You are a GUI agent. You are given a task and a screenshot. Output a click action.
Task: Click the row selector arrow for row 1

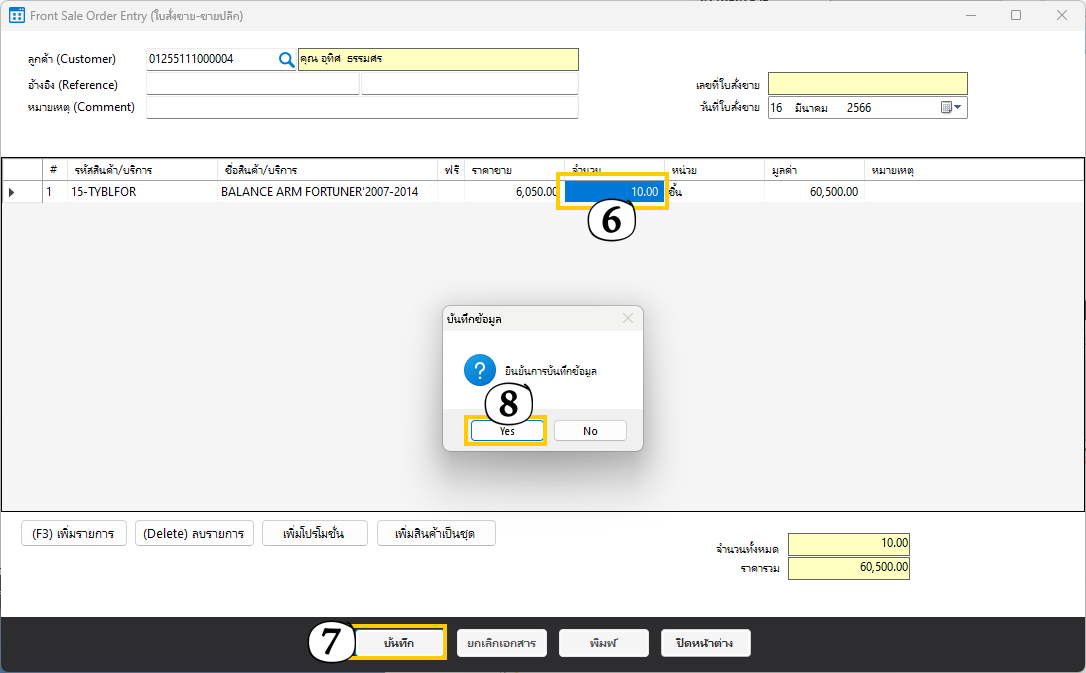pos(12,192)
